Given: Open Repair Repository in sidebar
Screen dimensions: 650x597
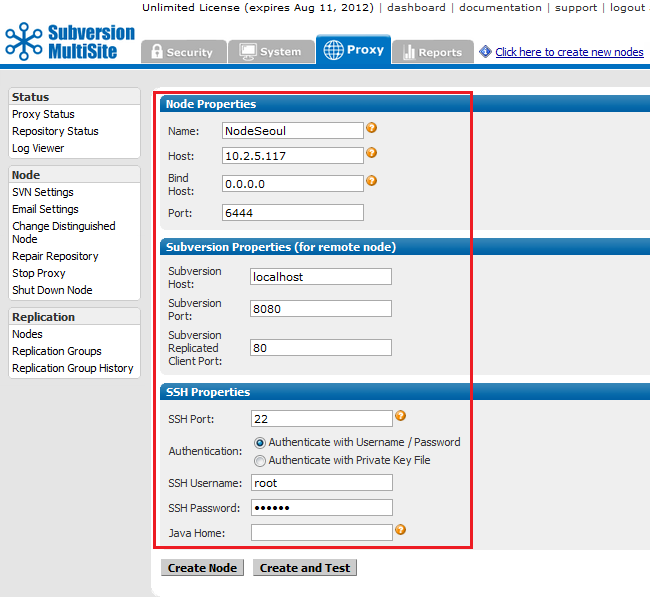Looking at the screenshot, I should coord(55,256).
